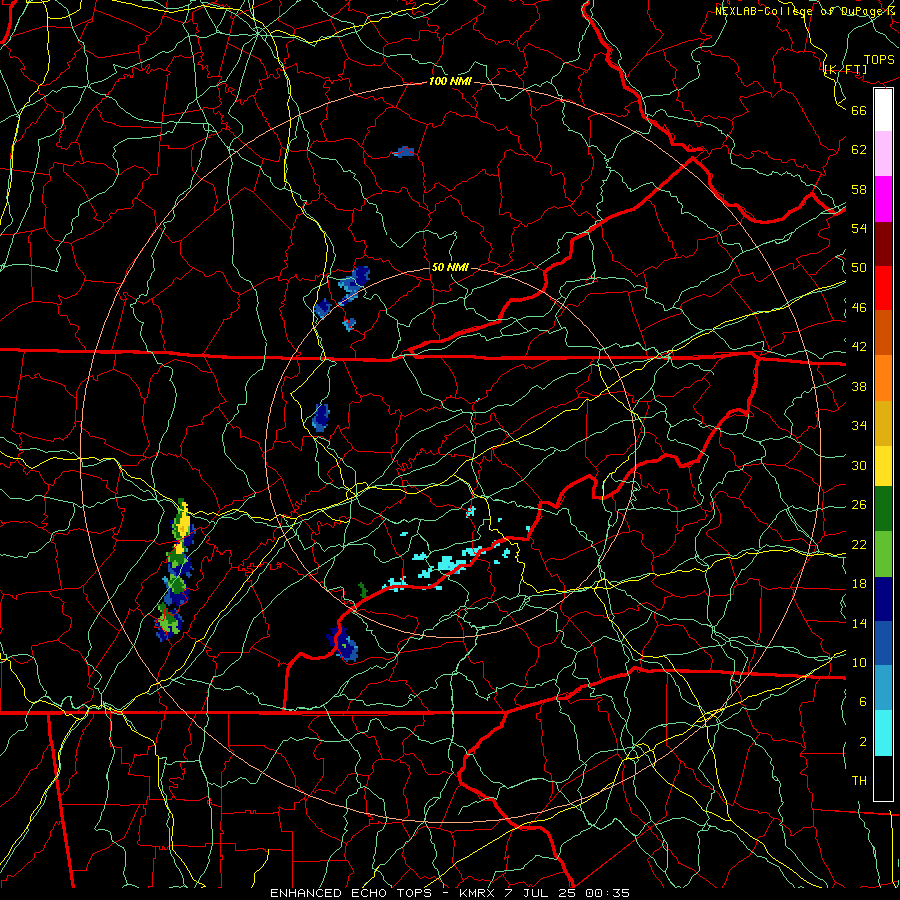Viewport: 900px width, 900px height.
Task: Click the navy echo cell on the southern state border
Action: pyautogui.click(x=343, y=644)
